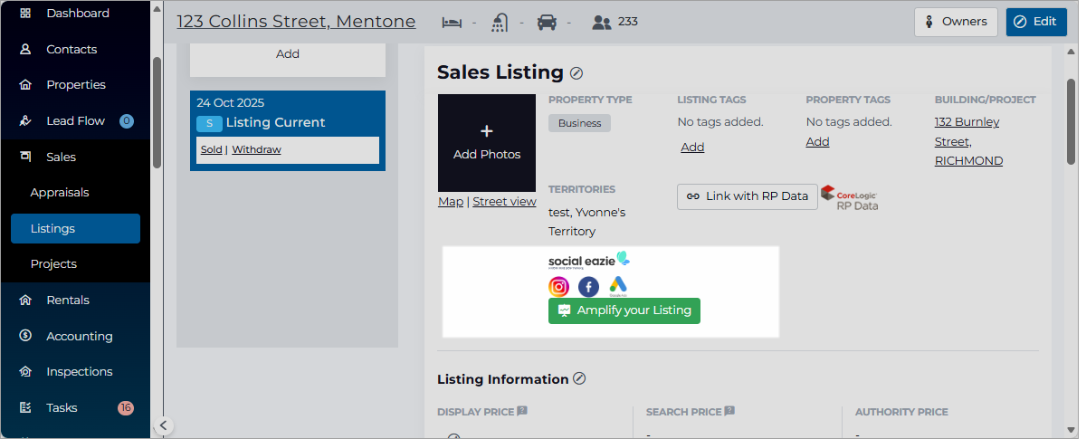Click the test, Yvonne's Territory text
The width and height of the screenshot is (1080, 439).
(x=587, y=222)
